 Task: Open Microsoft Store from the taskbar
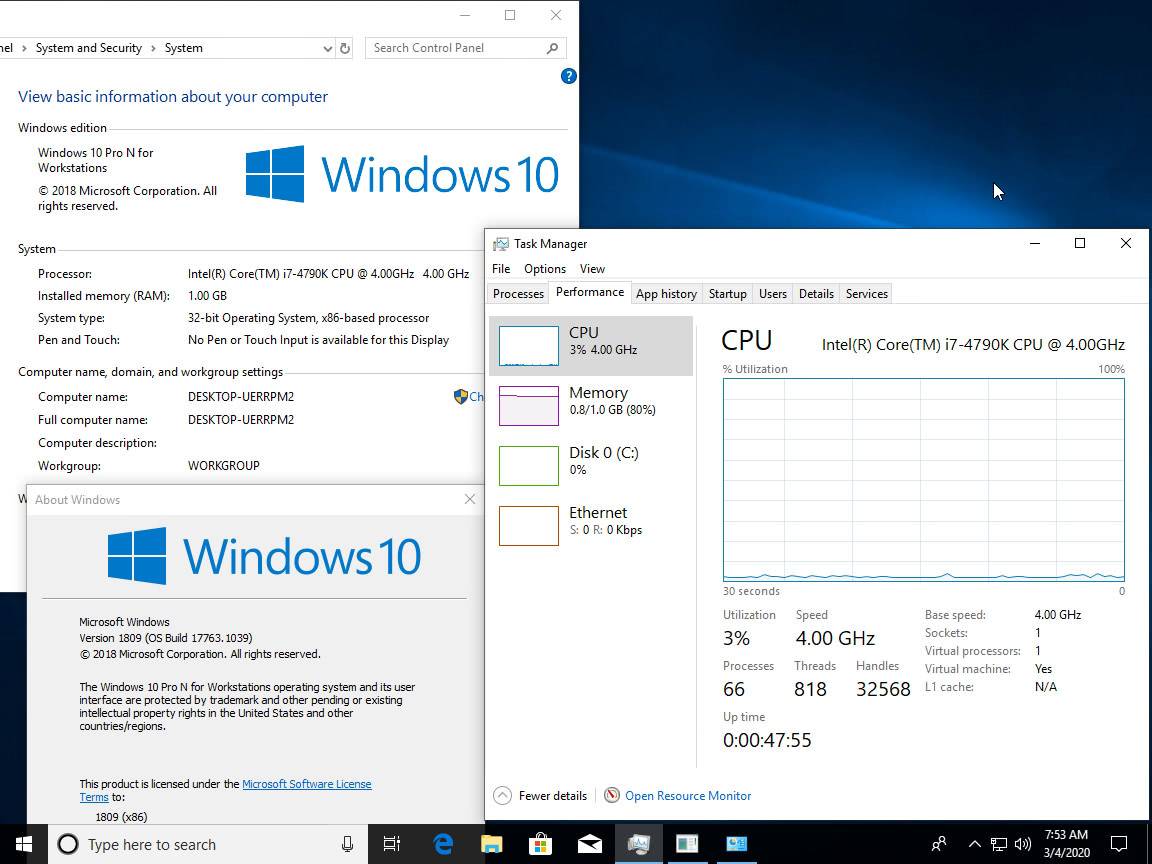(x=540, y=844)
